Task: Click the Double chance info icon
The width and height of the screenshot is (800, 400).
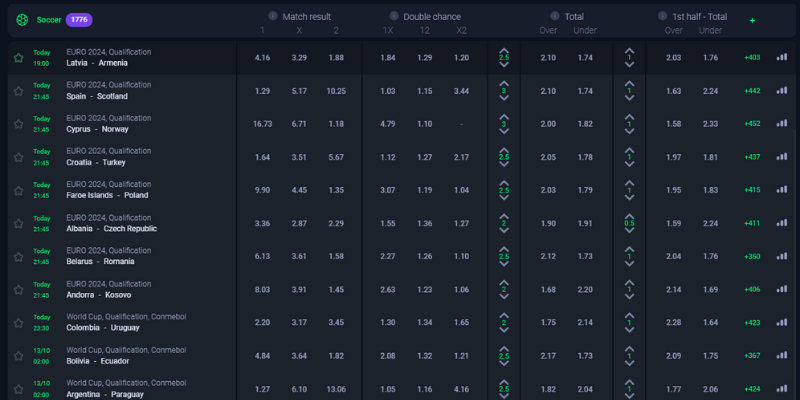Action: click(x=395, y=16)
